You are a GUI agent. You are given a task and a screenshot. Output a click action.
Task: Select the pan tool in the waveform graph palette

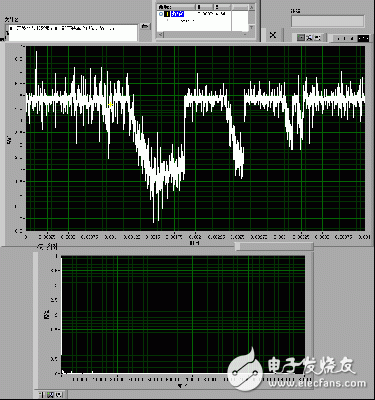[317, 38]
